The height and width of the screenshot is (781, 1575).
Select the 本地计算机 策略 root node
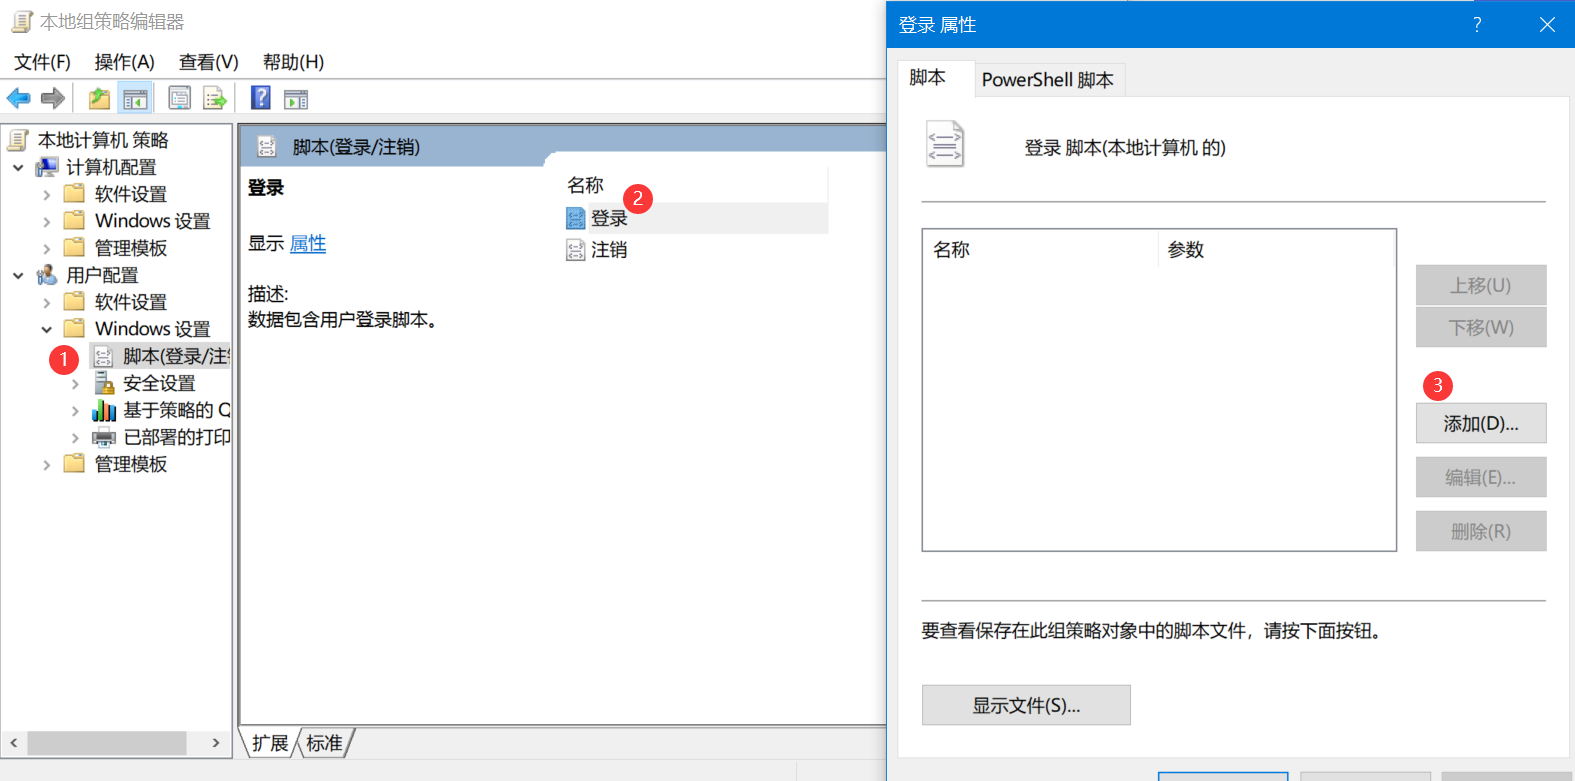[103, 140]
